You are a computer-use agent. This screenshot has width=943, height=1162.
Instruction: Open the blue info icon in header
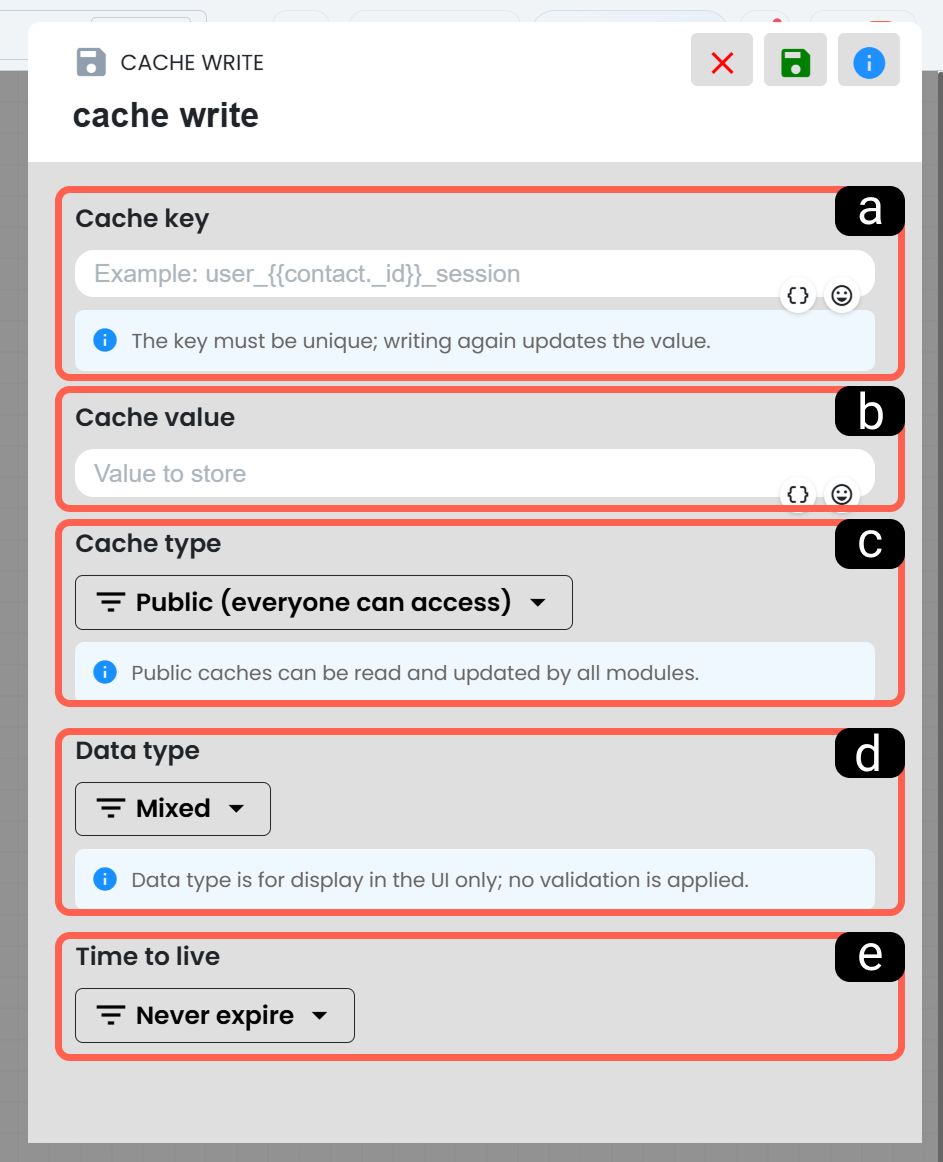coord(868,60)
